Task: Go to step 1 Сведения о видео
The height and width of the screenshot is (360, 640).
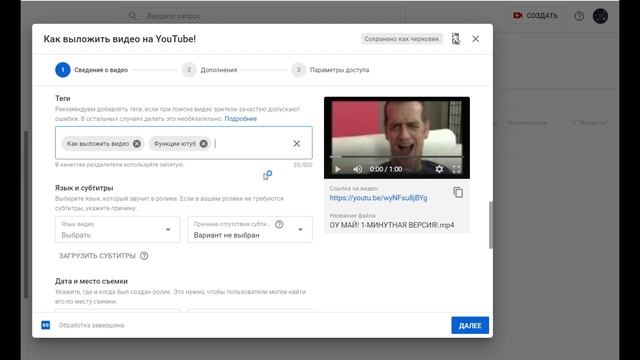Action: pyautogui.click(x=92, y=70)
